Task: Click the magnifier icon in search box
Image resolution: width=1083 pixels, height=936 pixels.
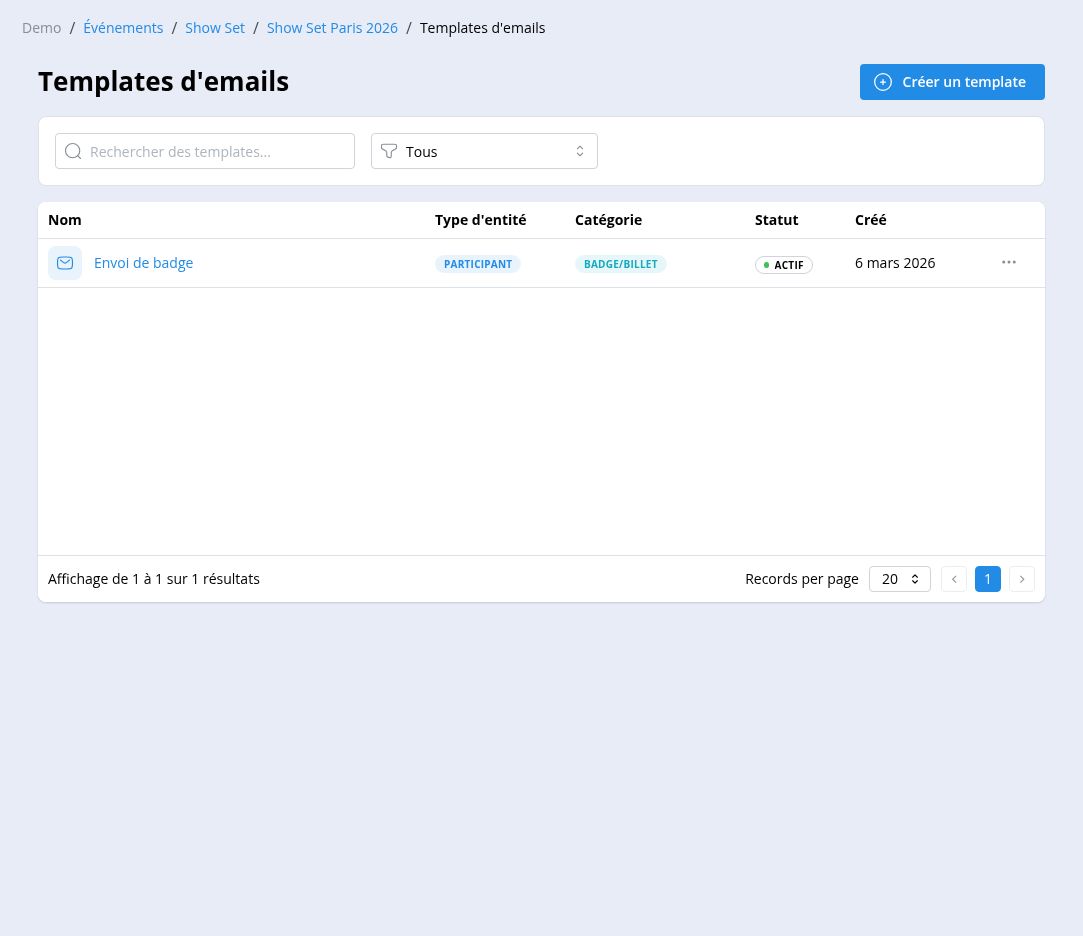Action: click(73, 151)
